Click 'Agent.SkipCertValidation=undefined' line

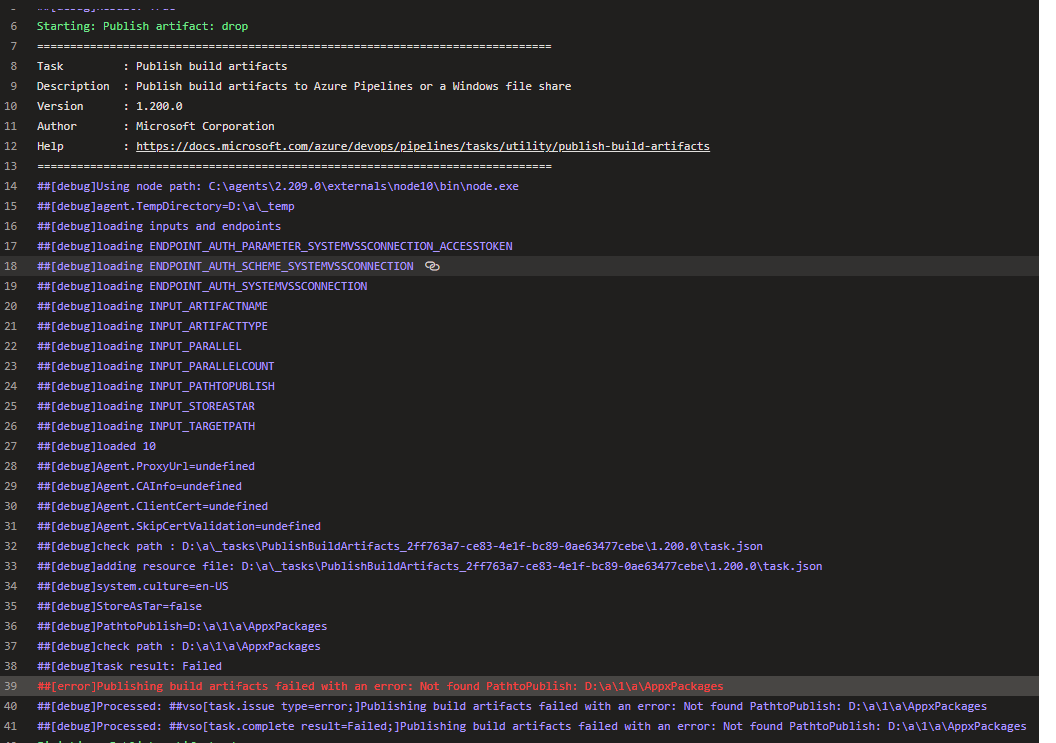click(178, 526)
